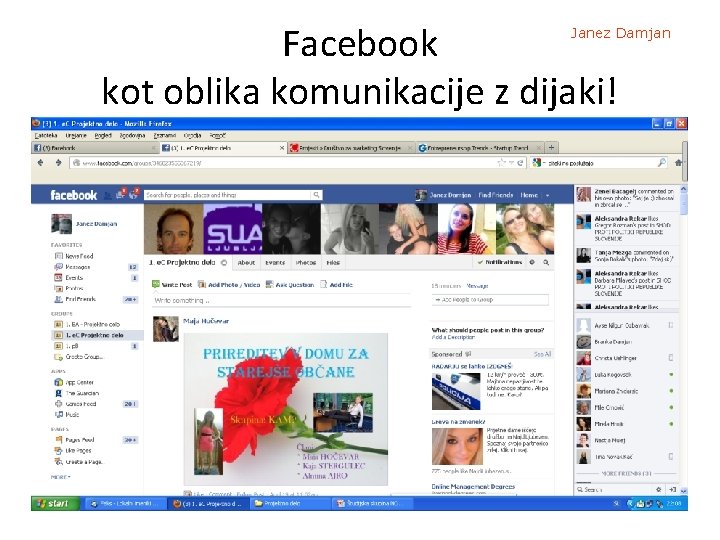Image resolution: width=720 pixels, height=540 pixels.
Task: Click See All sponsored link
Action: pos(542,354)
